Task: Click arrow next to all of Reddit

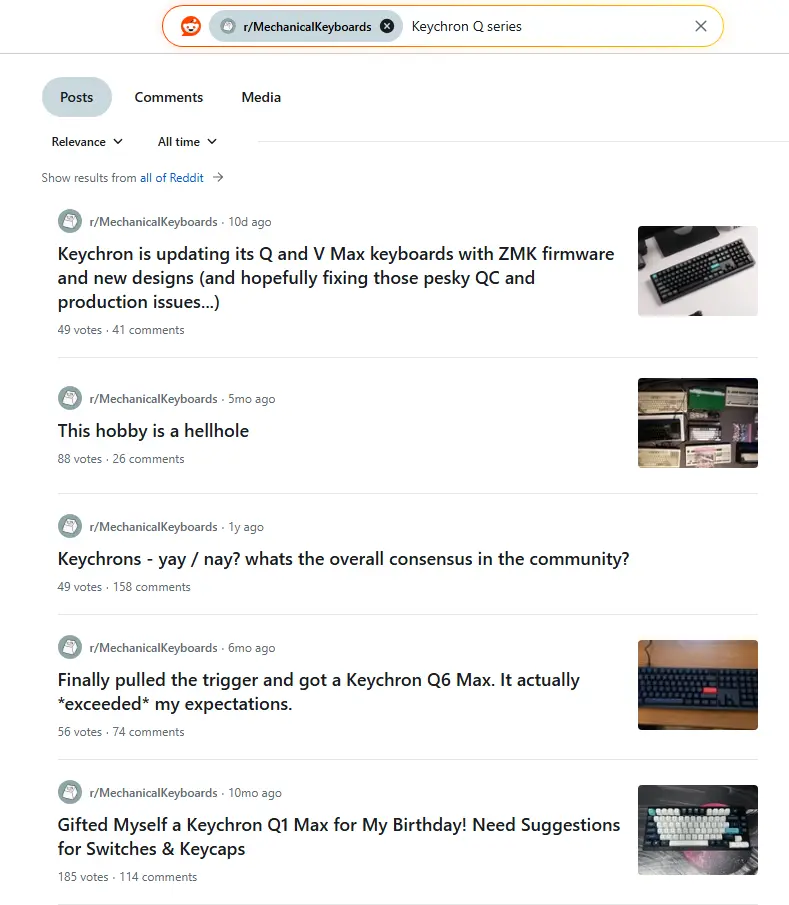Action: tap(218, 177)
